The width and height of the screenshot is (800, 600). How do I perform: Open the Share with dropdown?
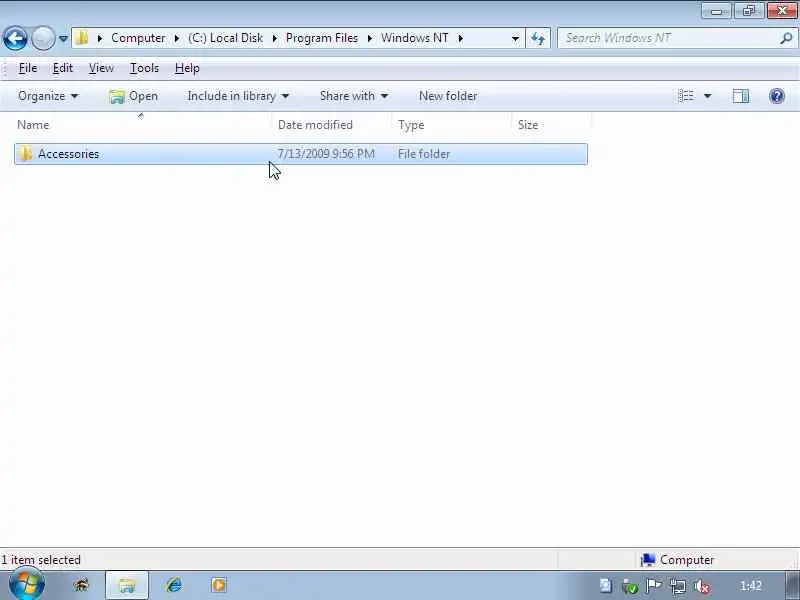coord(354,96)
